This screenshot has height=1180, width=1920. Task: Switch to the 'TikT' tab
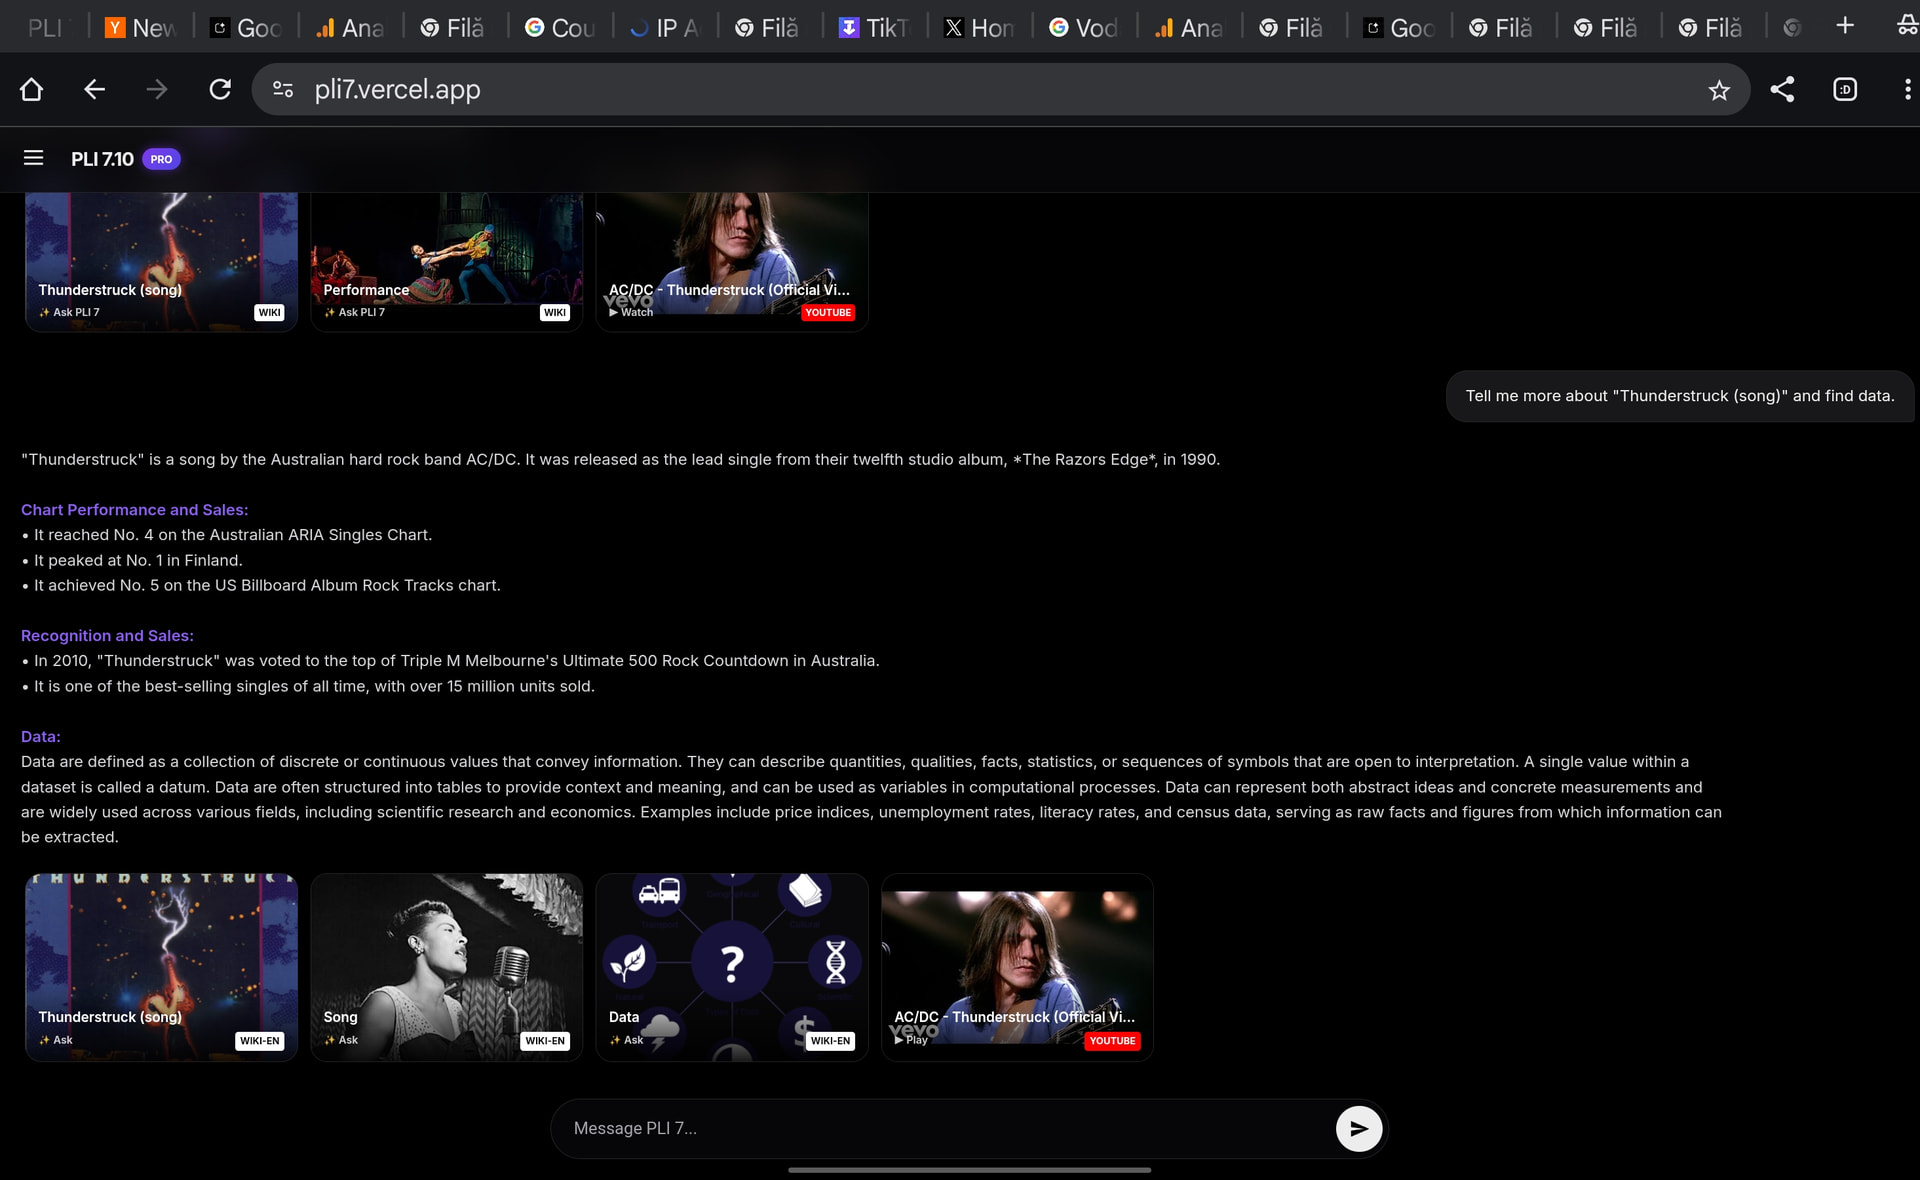(x=874, y=27)
